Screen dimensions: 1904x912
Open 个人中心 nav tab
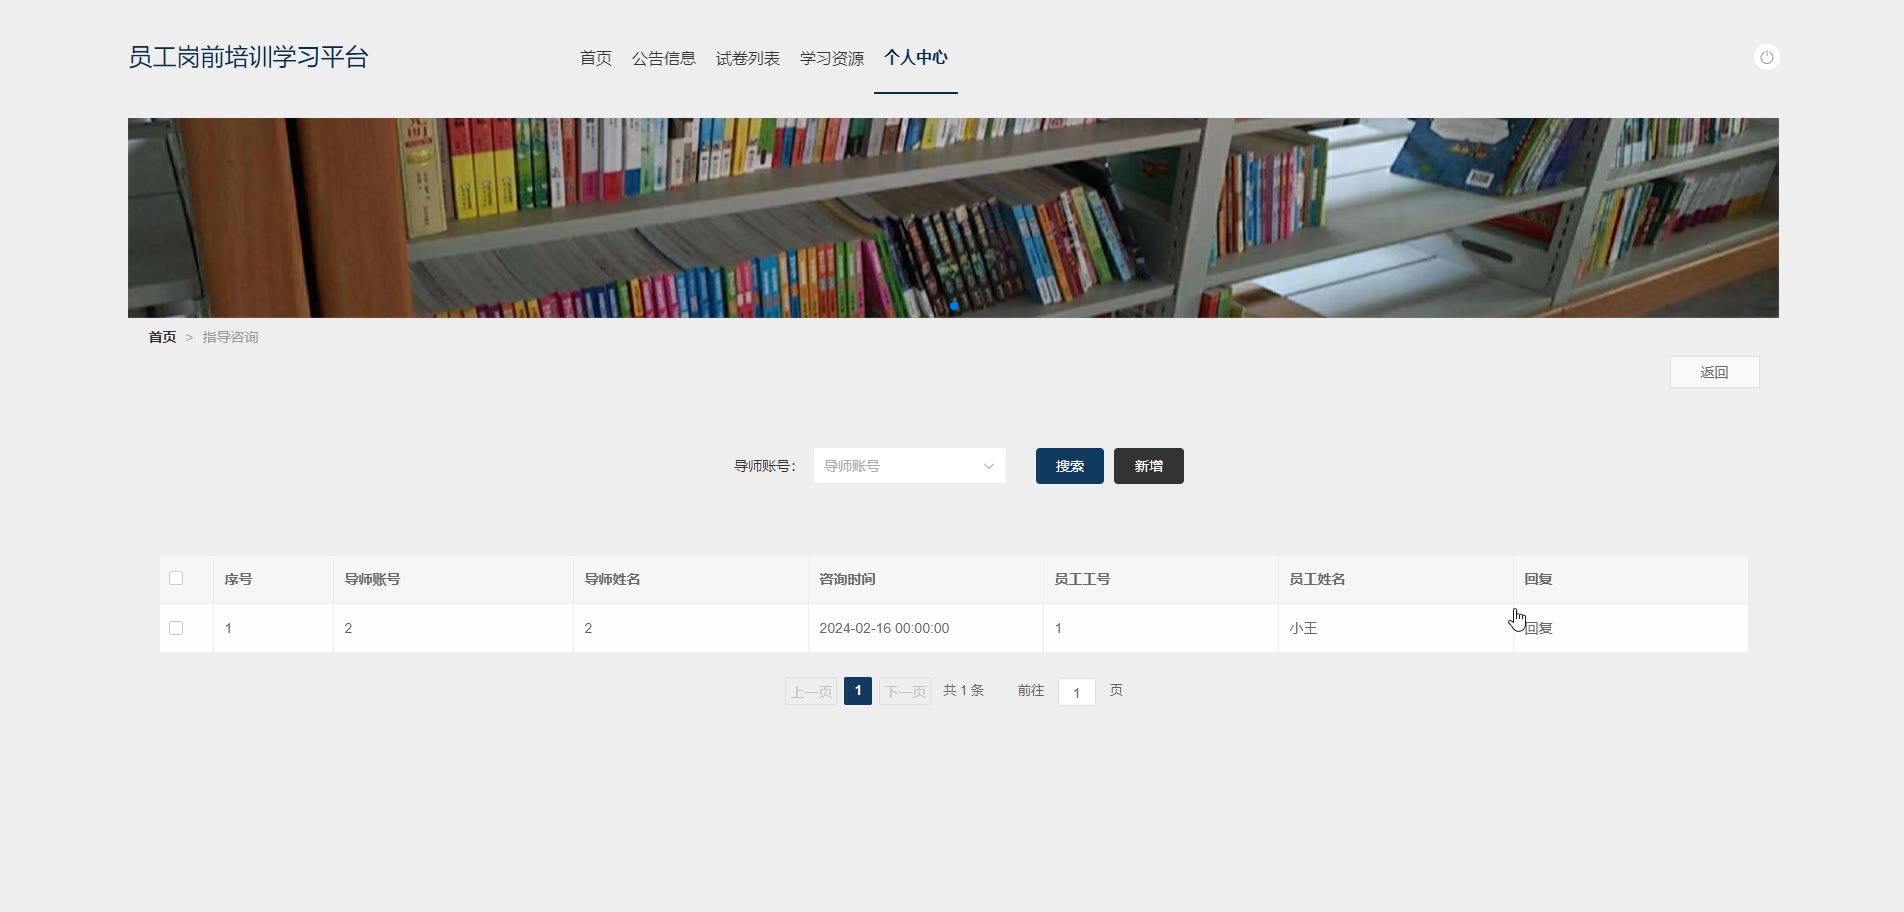(916, 58)
